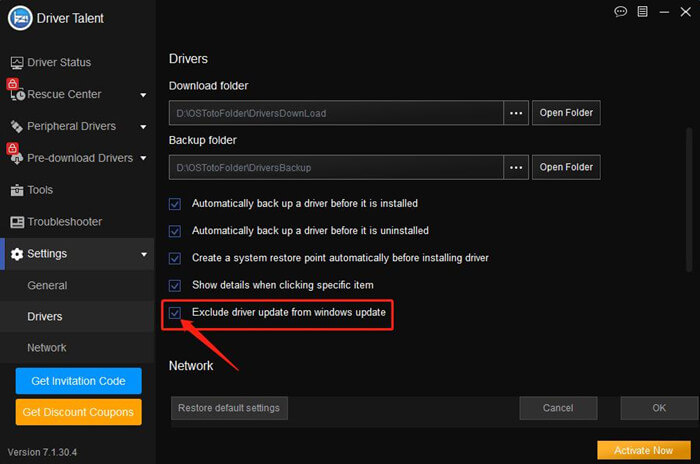
Task: Expand the Rescue Center submenu arrow
Action: click(143, 95)
